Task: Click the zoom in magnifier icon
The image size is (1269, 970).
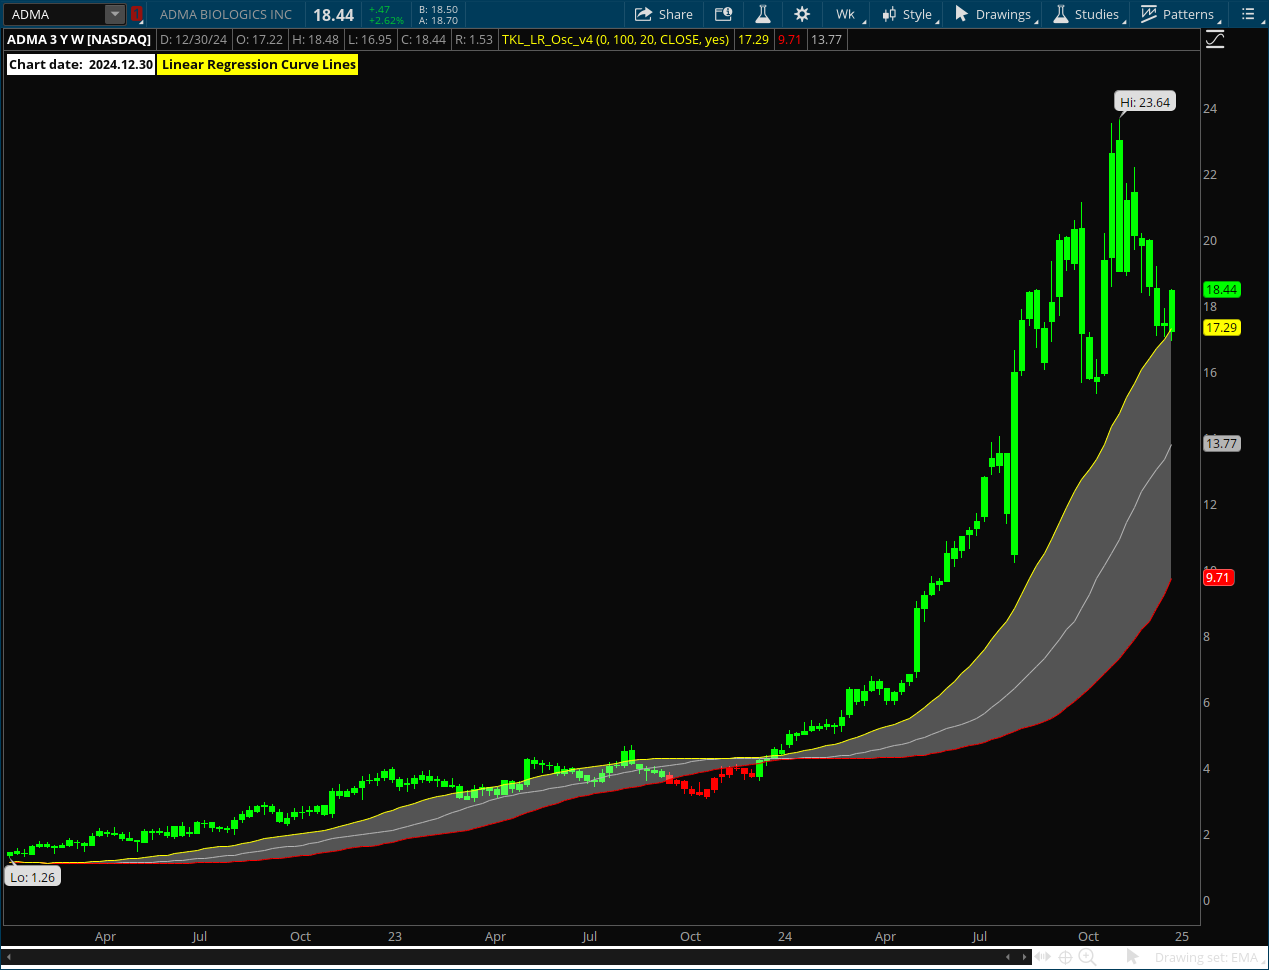Action: [x=1087, y=957]
